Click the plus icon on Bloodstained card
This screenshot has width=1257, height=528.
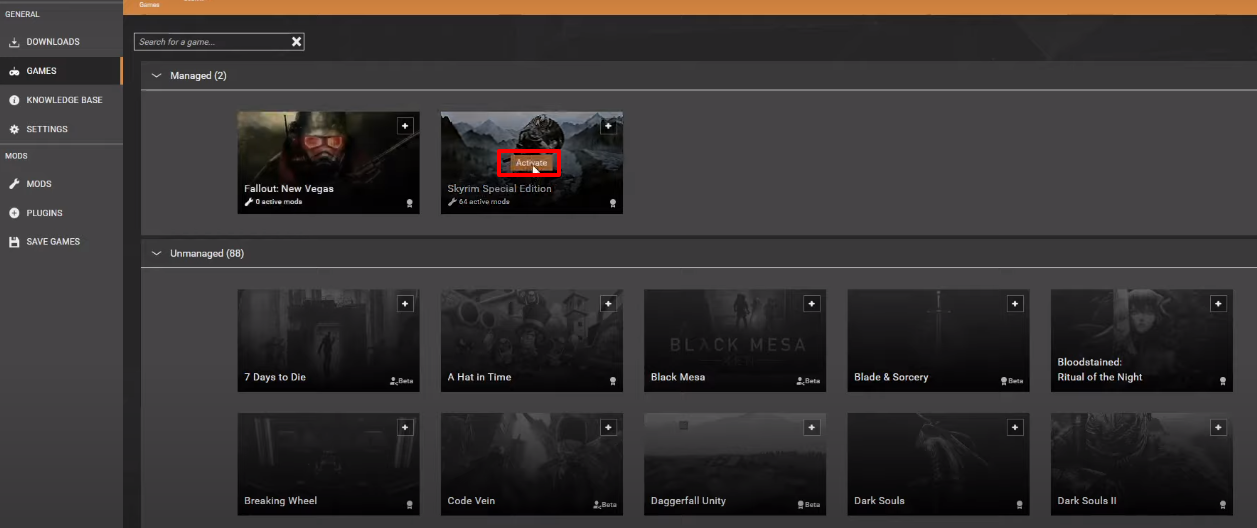[1218, 303]
